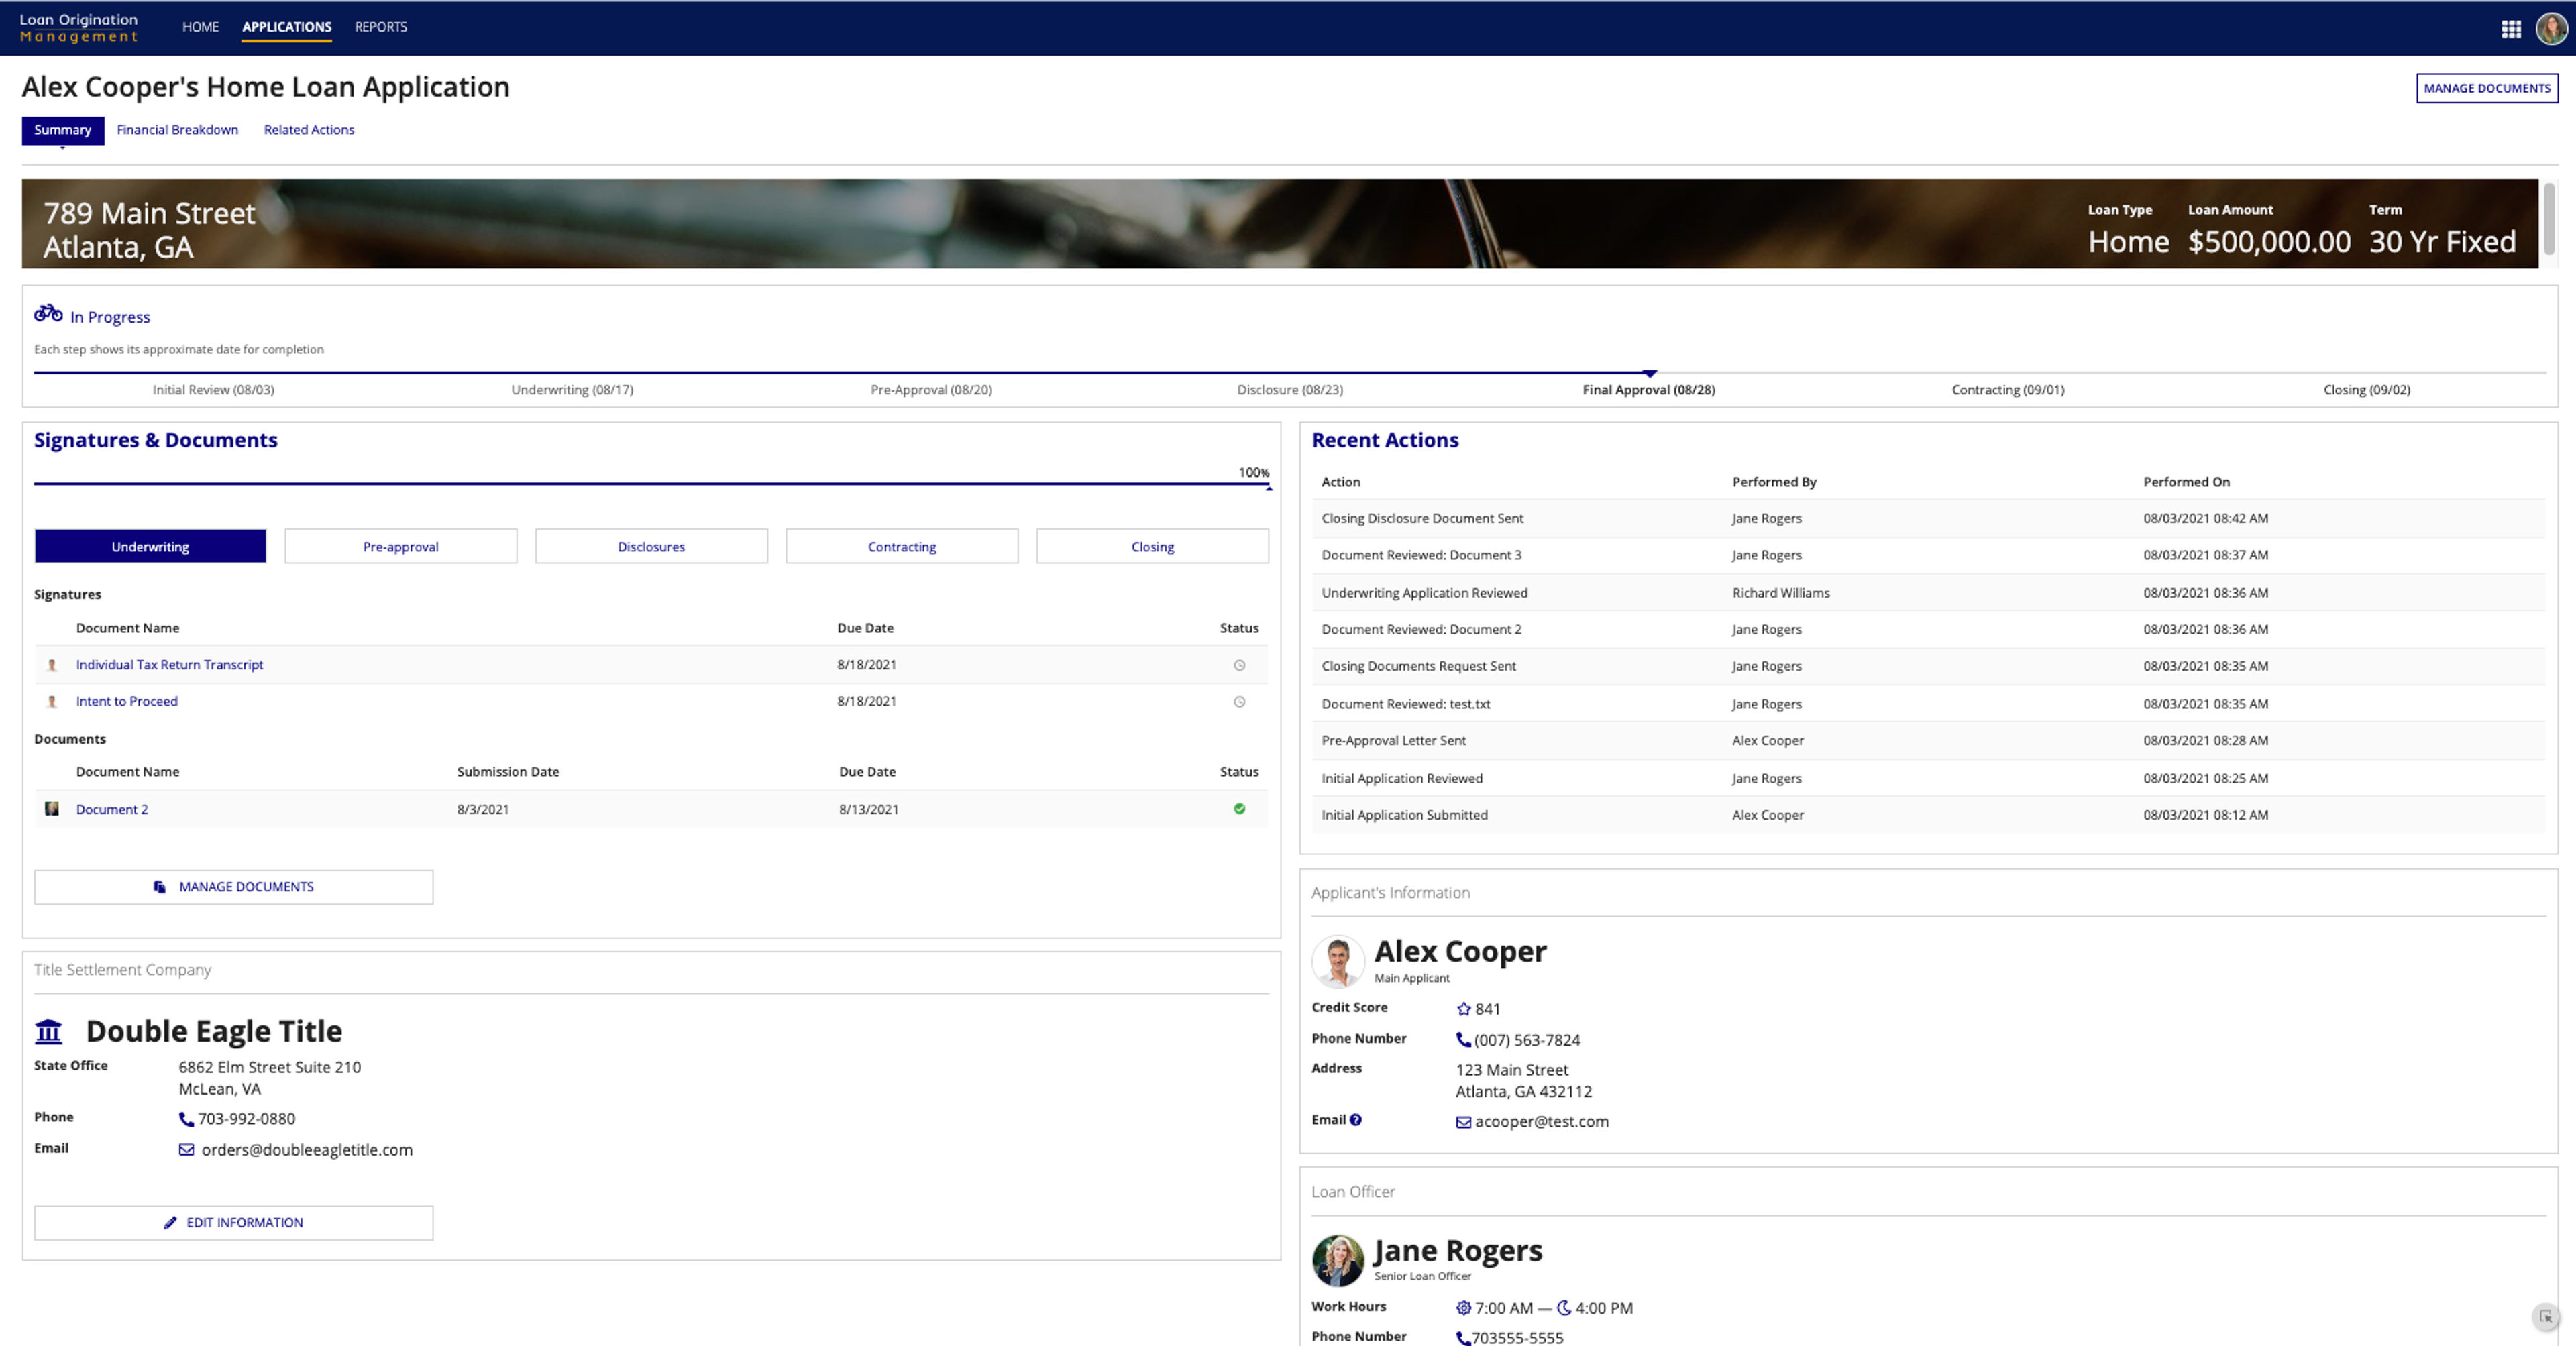Click Alex Cooper's profile photo
Viewport: 2576px width, 1346px height.
1337,961
